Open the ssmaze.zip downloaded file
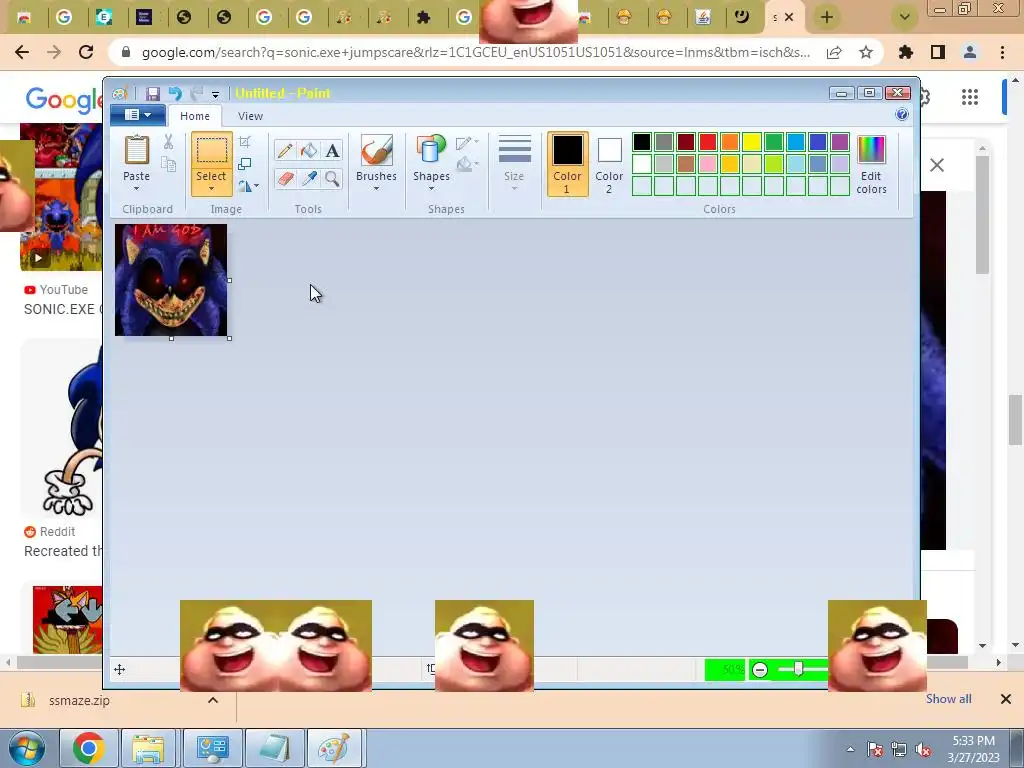1024x768 pixels. [x=79, y=700]
